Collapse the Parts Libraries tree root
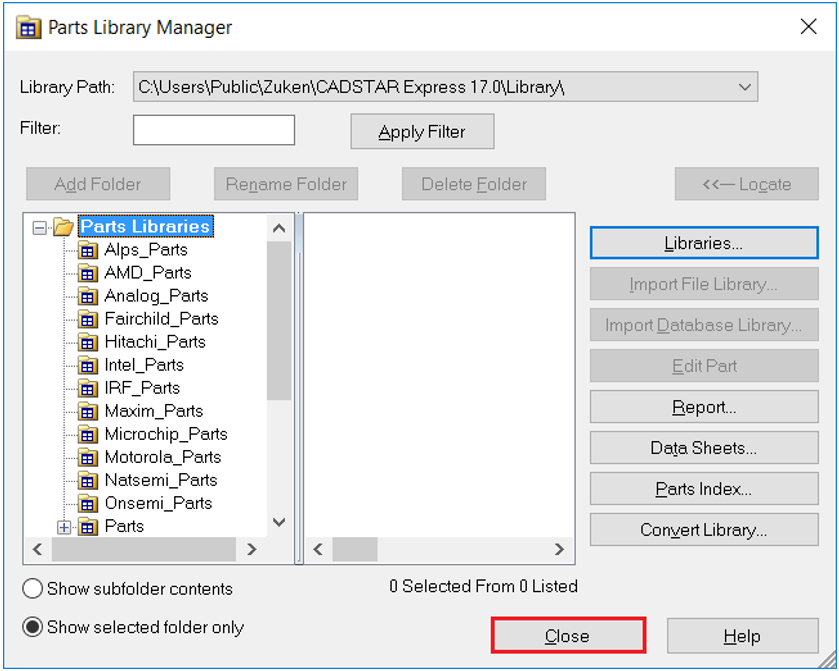The image size is (839, 671). pyautogui.click(x=39, y=228)
